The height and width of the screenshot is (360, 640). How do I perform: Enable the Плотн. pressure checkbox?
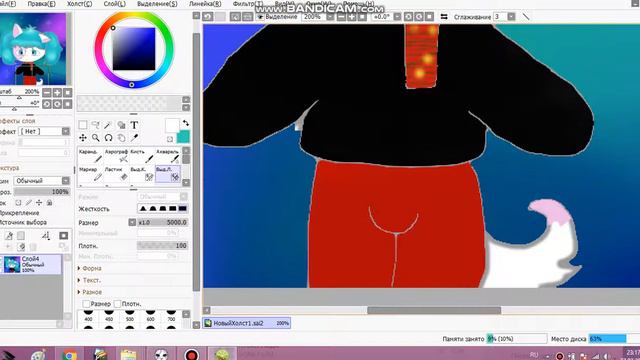(118, 304)
